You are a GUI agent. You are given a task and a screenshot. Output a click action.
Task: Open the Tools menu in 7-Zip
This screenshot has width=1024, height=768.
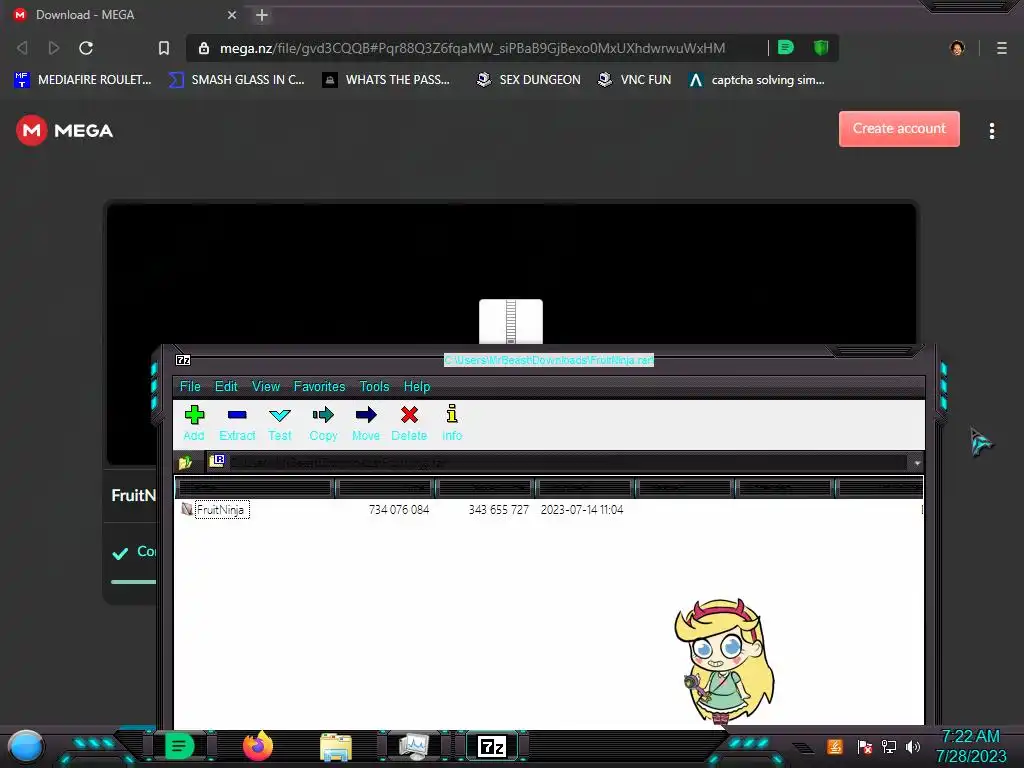[x=374, y=387]
